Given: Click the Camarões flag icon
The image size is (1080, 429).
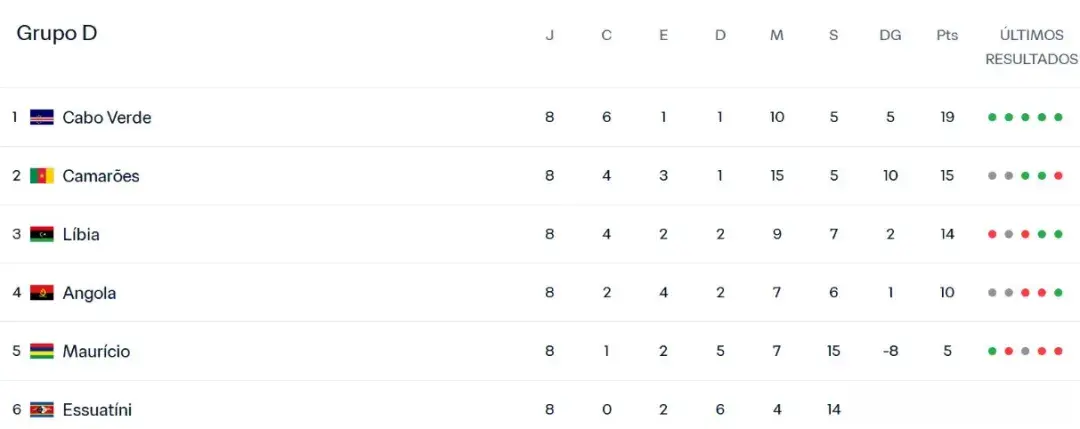Looking at the screenshot, I should click(x=42, y=176).
